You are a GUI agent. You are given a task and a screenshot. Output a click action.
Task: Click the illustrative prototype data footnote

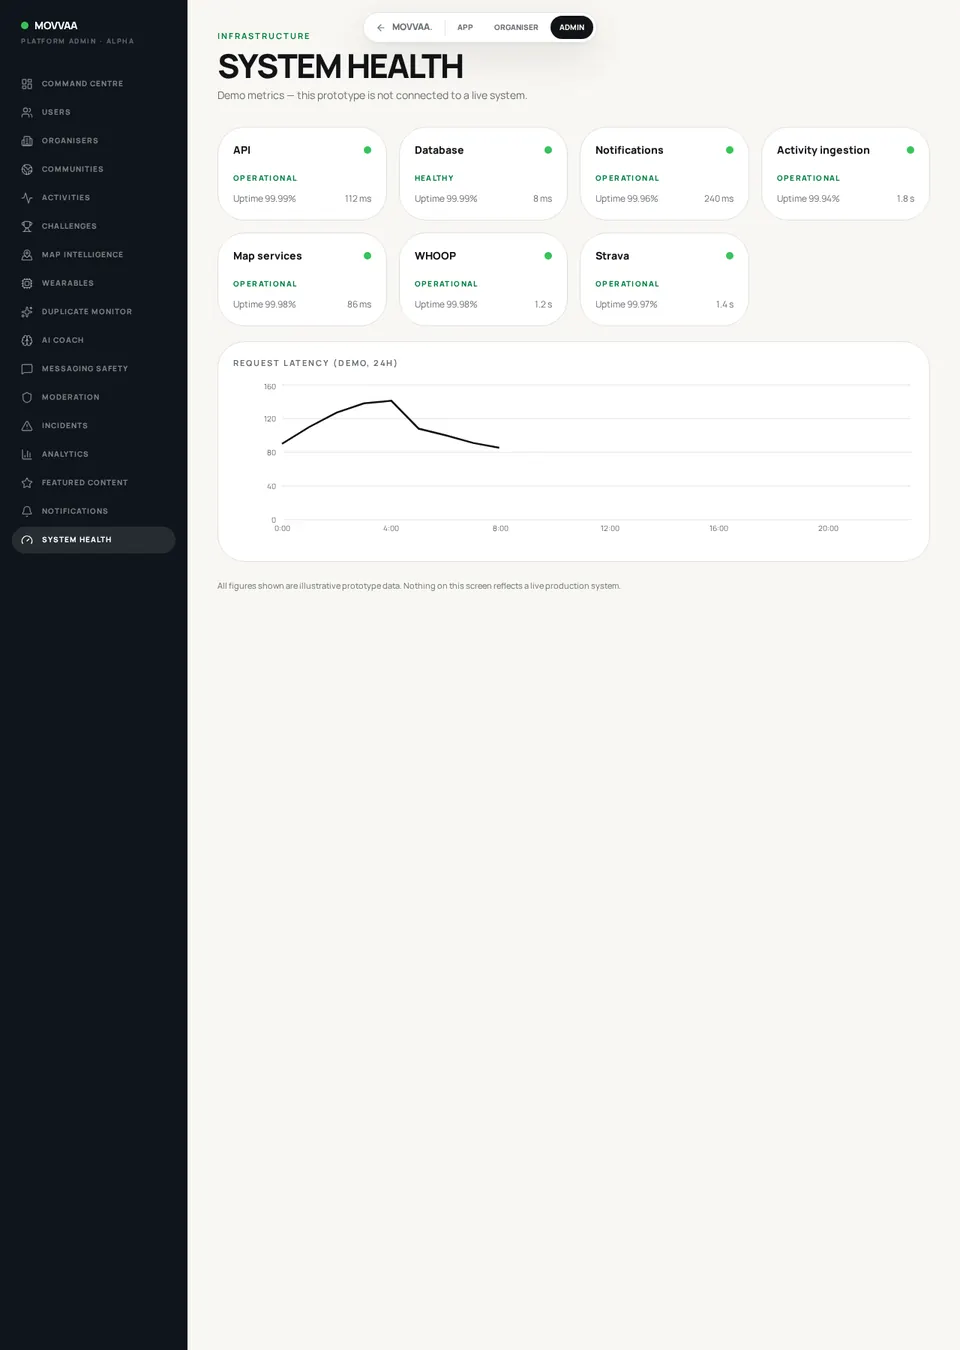[419, 586]
